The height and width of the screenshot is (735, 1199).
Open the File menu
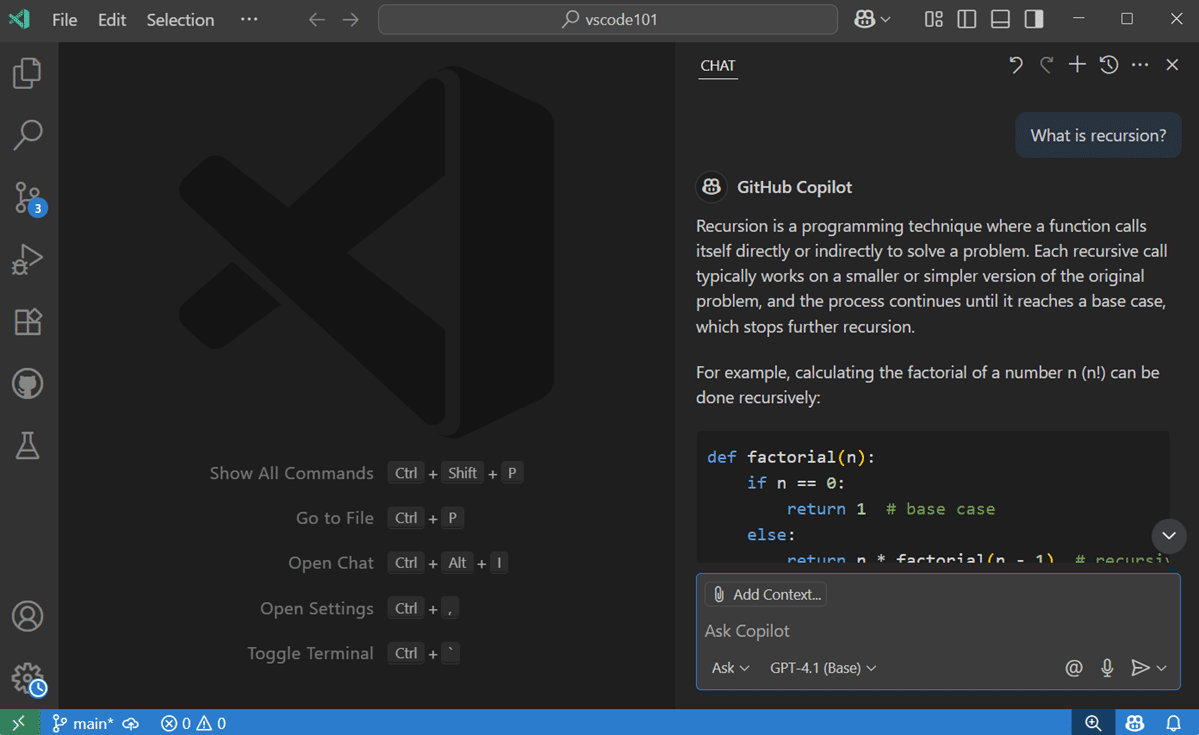[x=63, y=19]
